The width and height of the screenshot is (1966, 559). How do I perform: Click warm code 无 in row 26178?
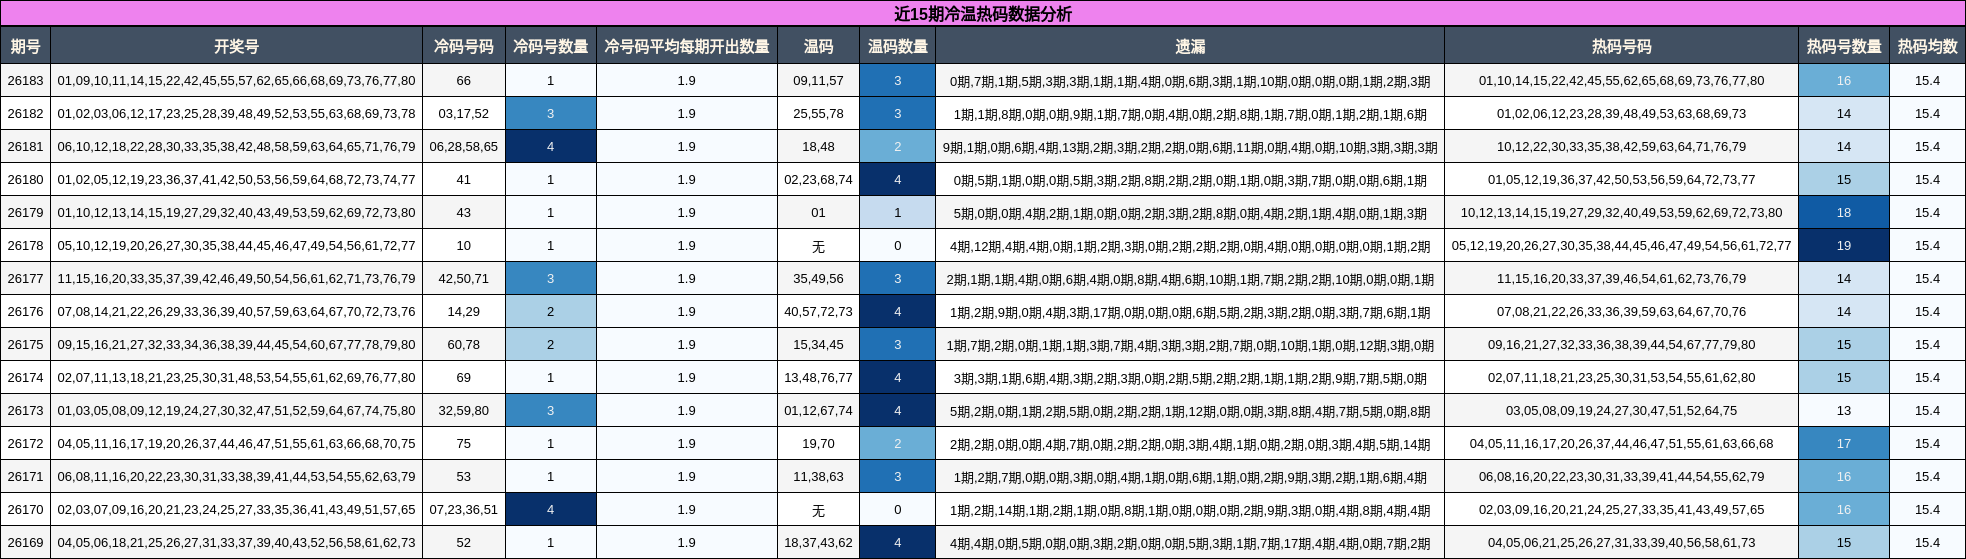point(818,246)
